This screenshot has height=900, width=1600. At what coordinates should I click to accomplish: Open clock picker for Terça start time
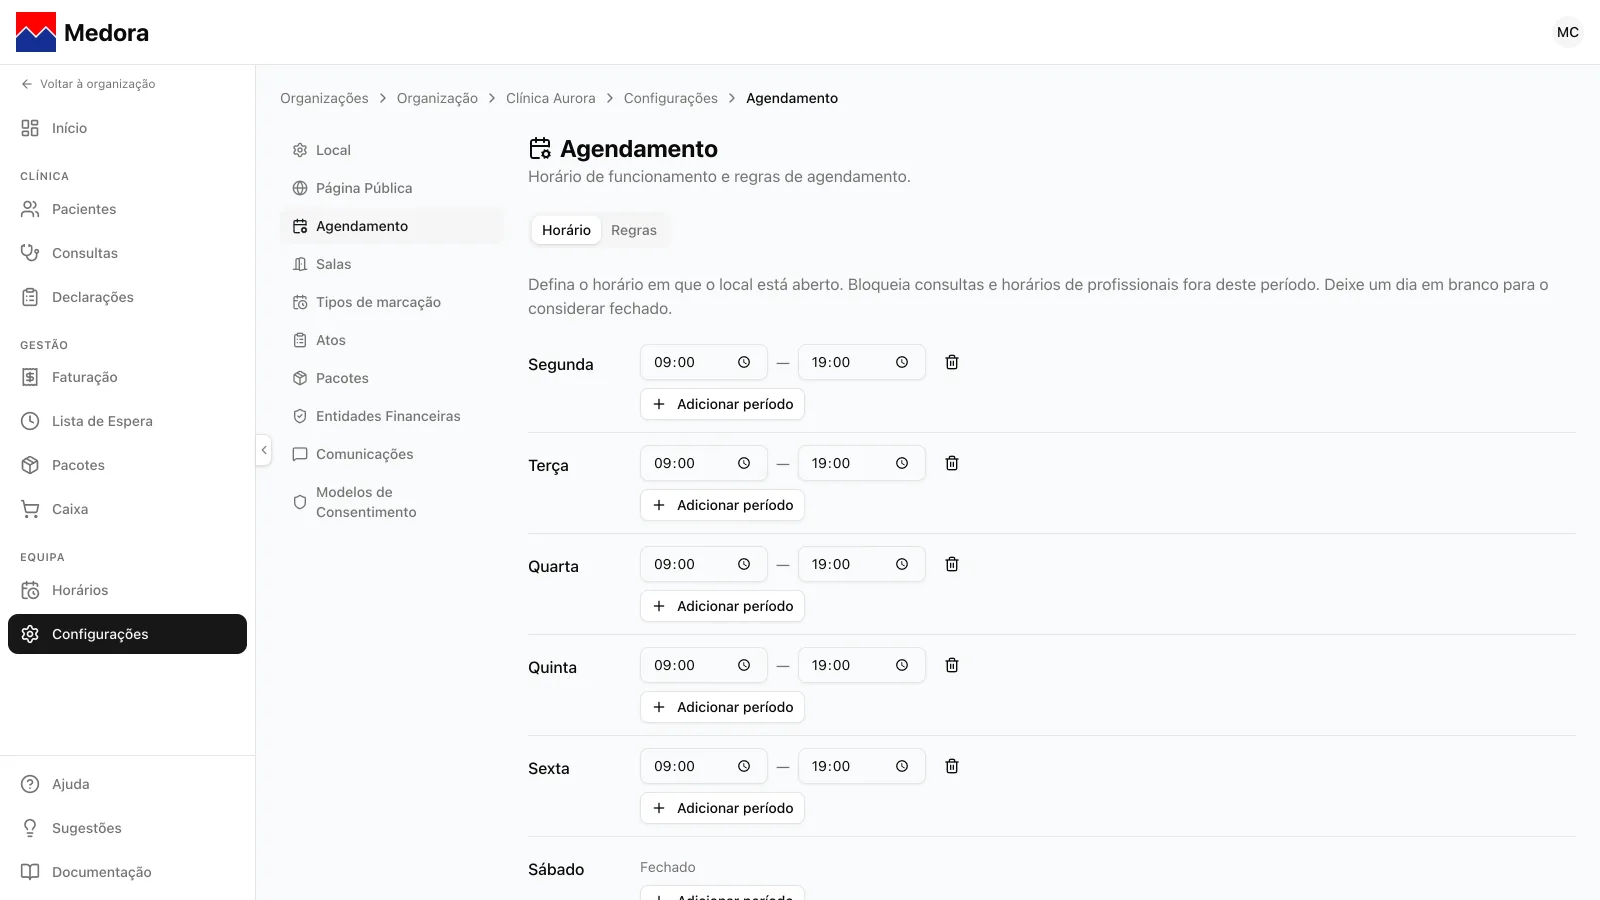(x=744, y=463)
